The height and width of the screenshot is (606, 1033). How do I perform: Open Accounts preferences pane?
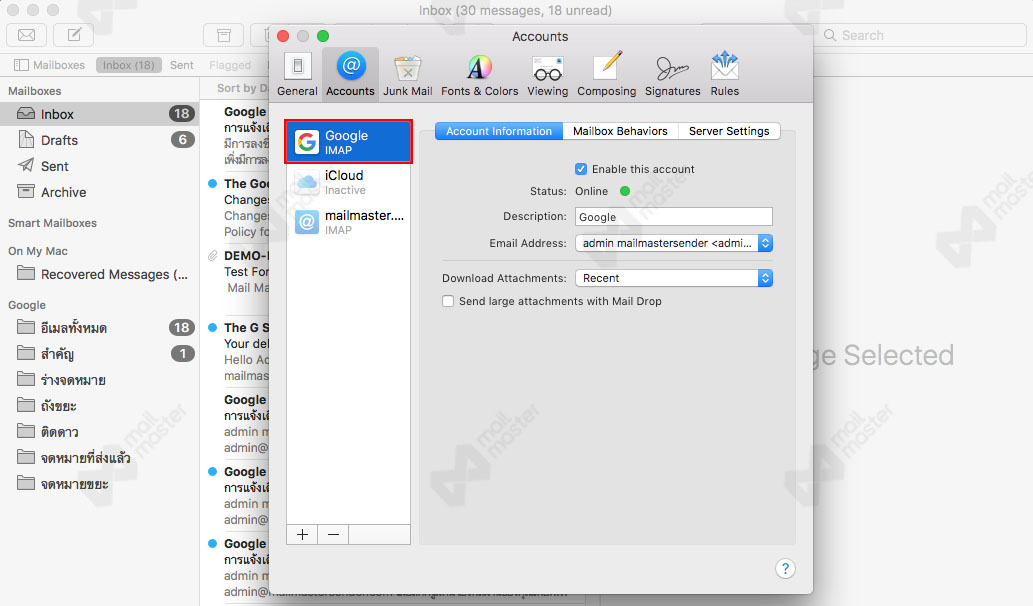tap(350, 74)
